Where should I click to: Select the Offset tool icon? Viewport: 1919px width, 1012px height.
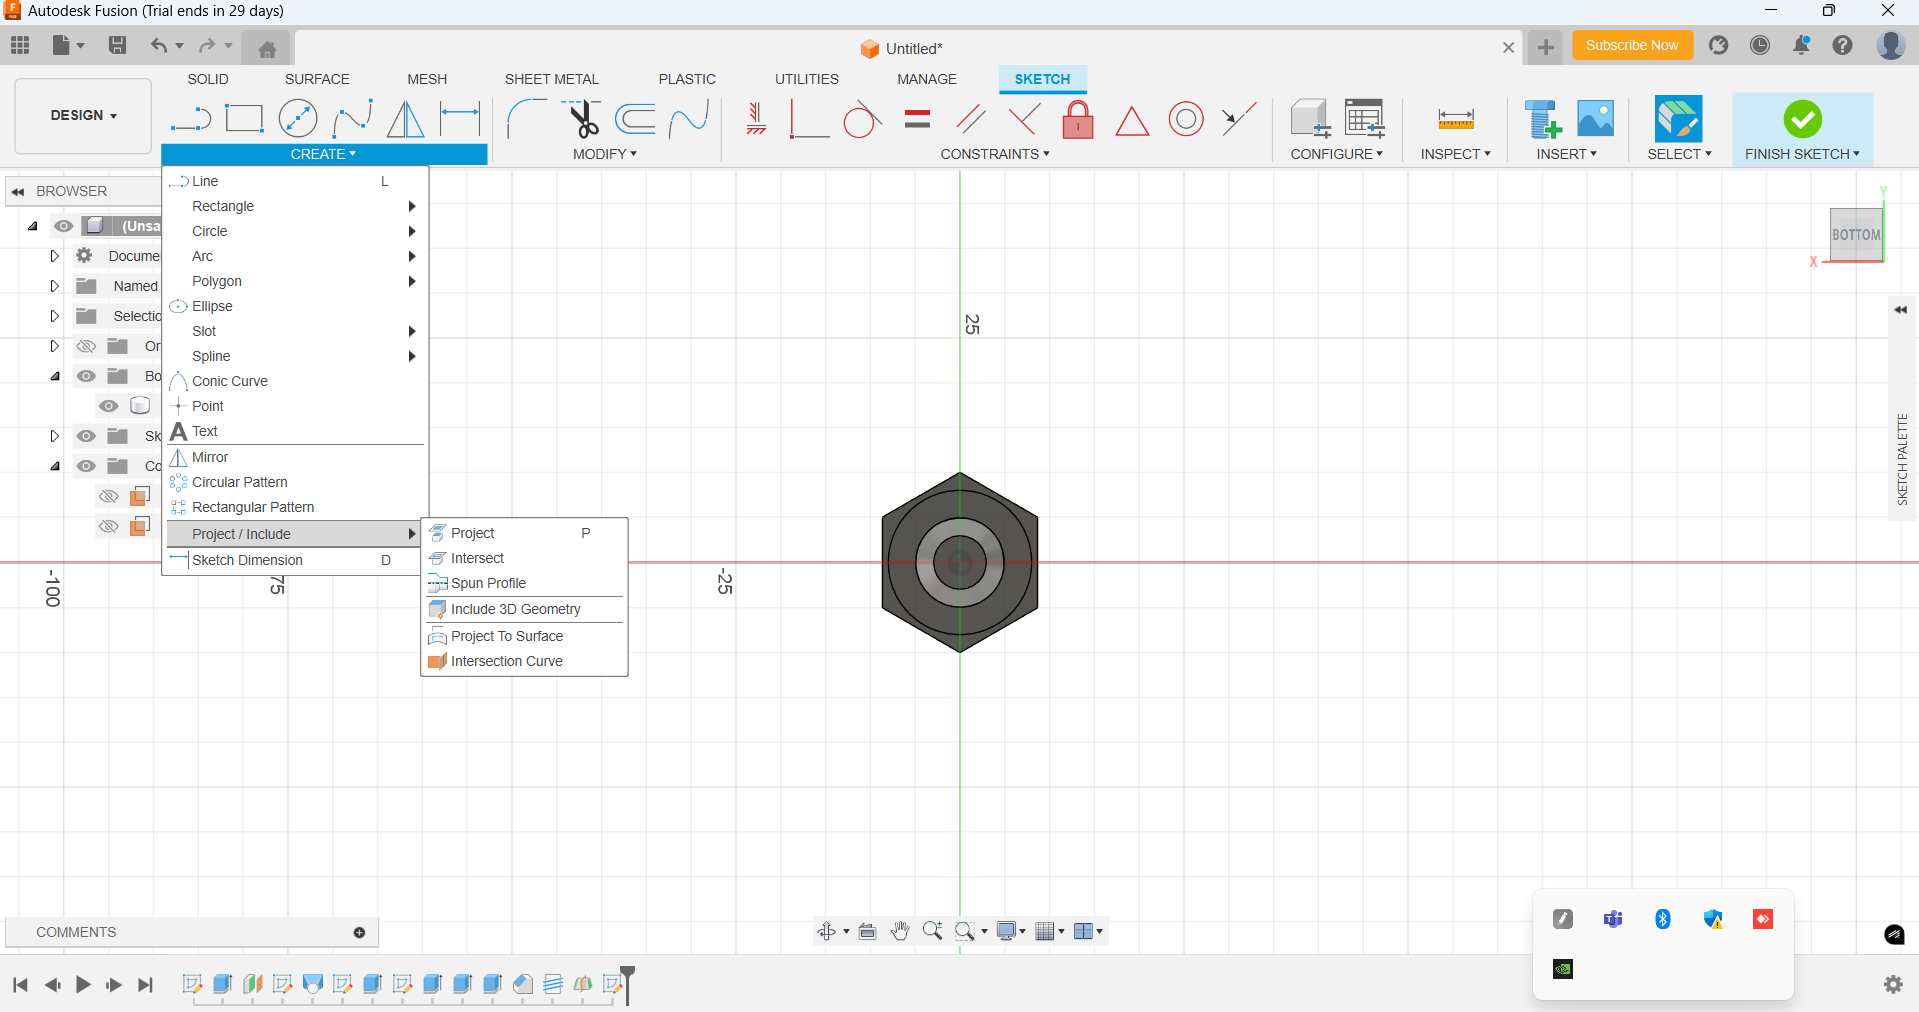636,119
